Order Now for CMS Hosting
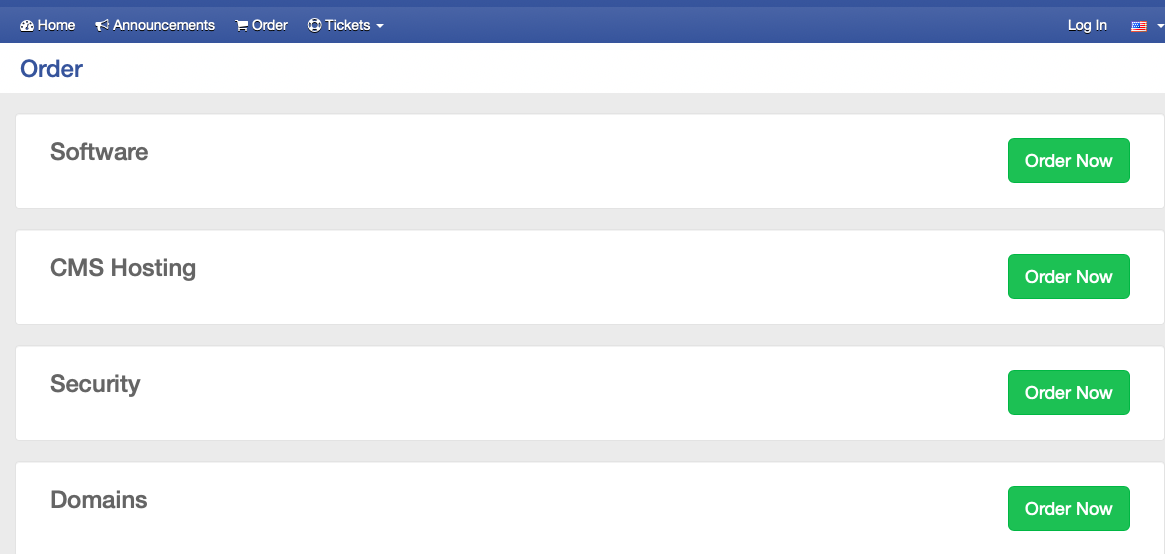The width and height of the screenshot is (1165, 554). click(1068, 276)
